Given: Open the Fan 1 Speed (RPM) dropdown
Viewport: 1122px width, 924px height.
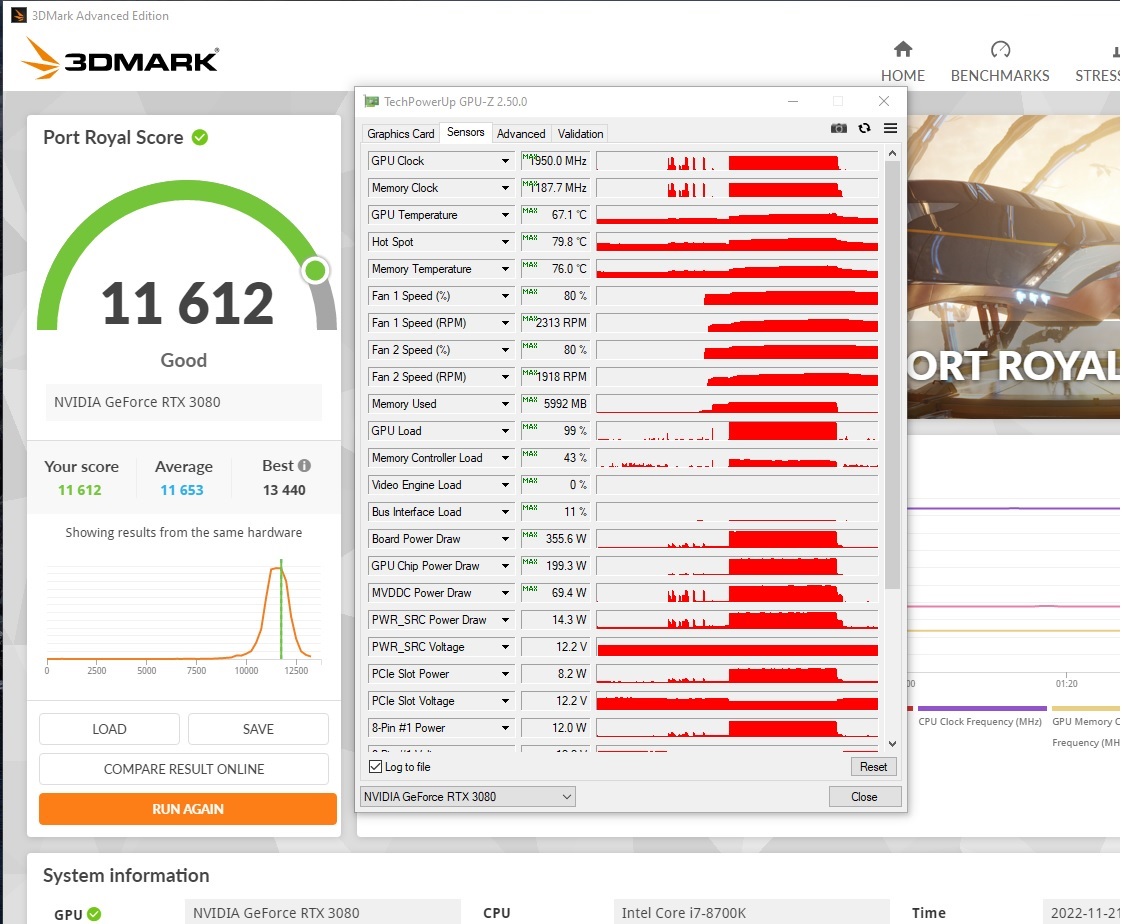Looking at the screenshot, I should click(x=505, y=323).
